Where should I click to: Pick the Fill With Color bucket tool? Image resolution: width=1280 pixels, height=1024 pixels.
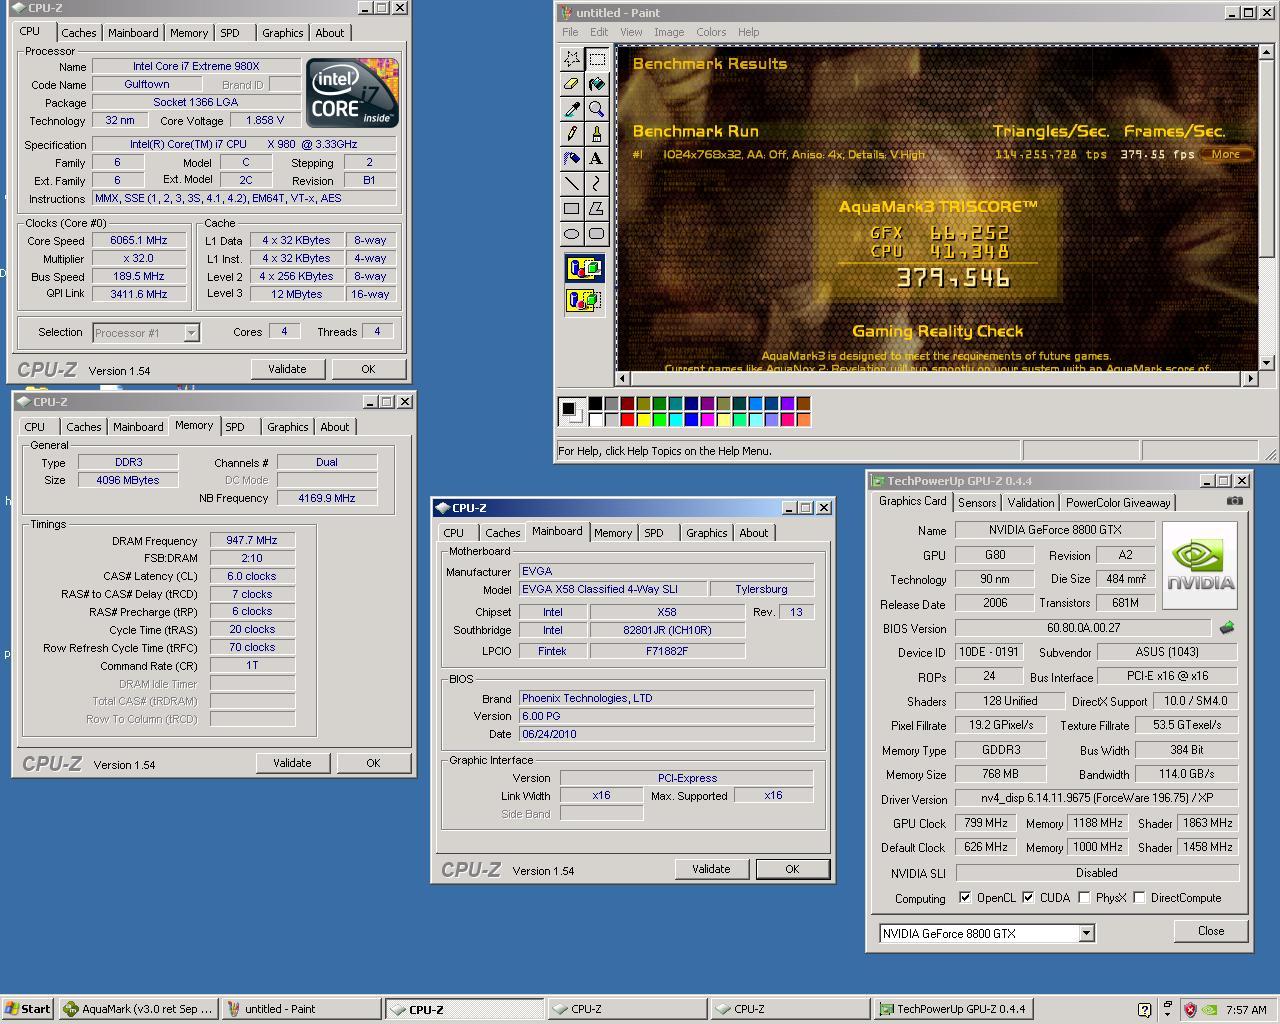(x=597, y=84)
